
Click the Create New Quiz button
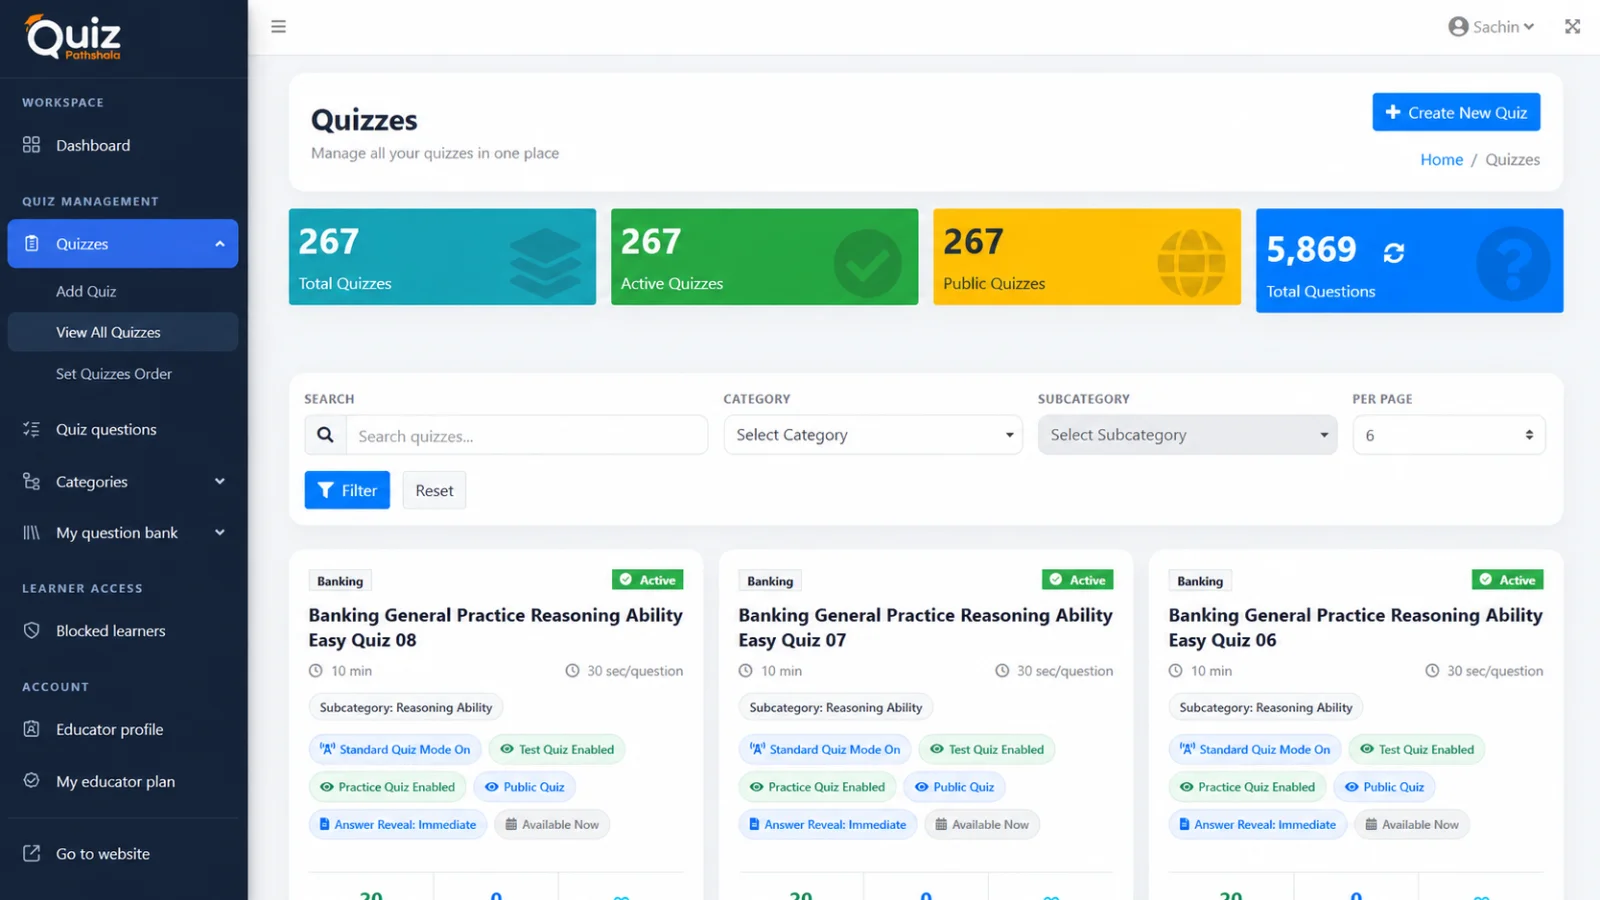1456,112
